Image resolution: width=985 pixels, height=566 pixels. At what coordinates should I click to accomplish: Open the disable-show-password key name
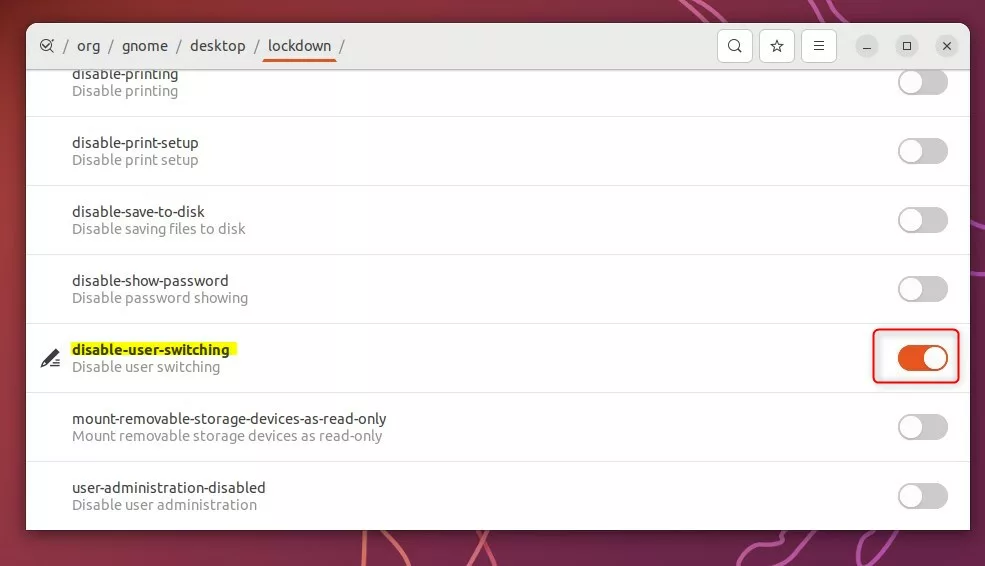pos(150,281)
